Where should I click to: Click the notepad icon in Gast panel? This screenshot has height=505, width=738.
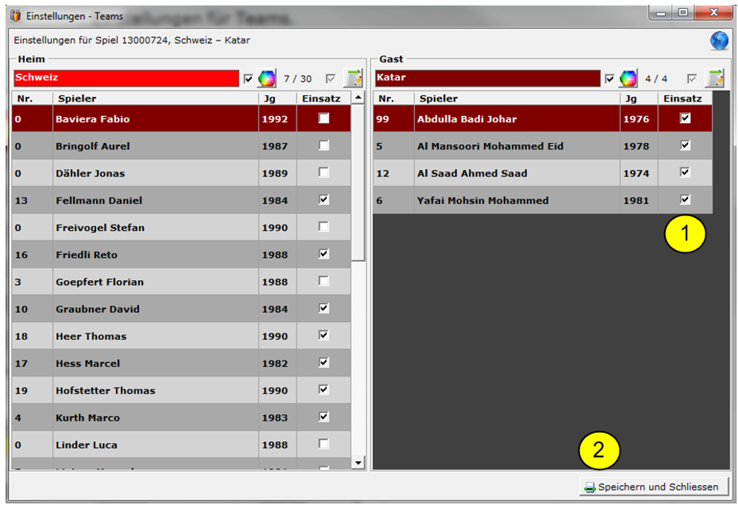[714, 79]
